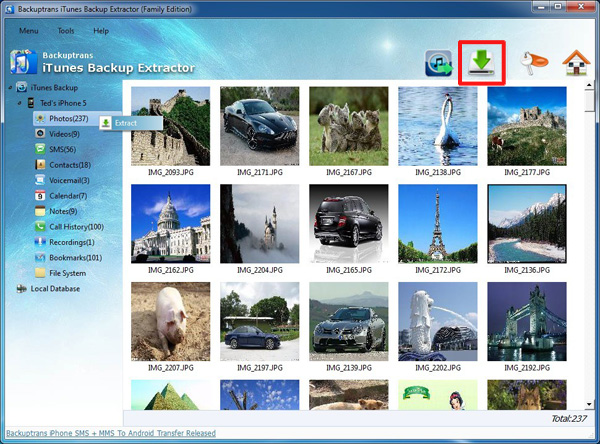600x444 pixels.
Task: Click the Home house icon
Action: pos(574,65)
